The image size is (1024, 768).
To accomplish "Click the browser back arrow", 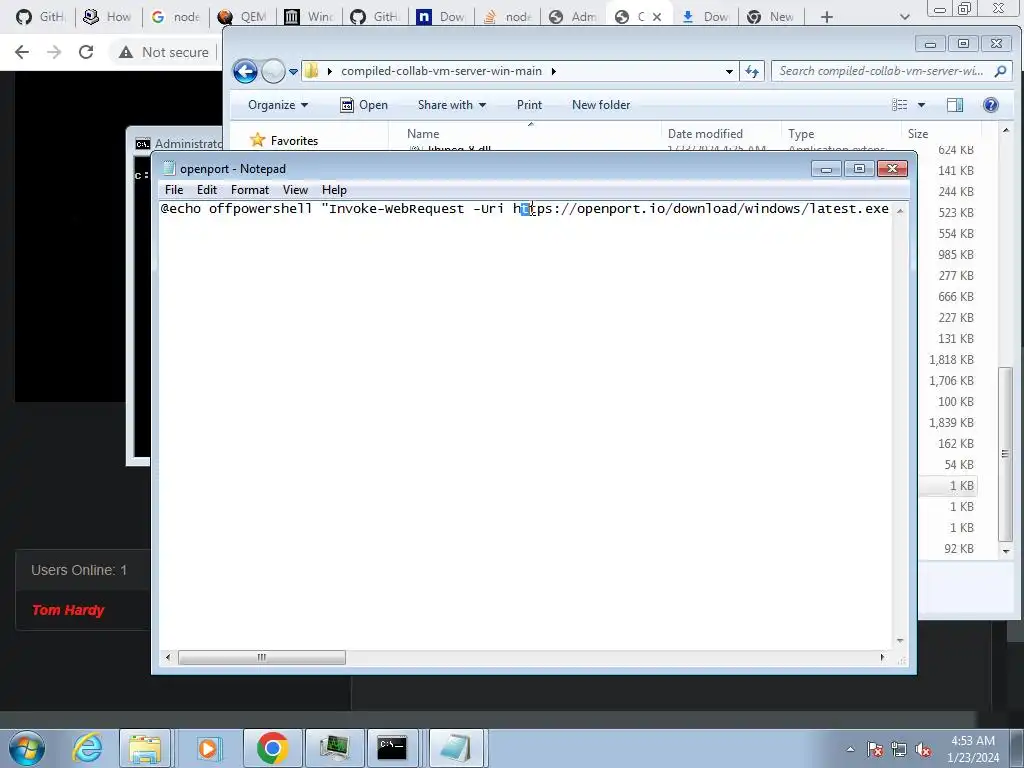I will pyautogui.click(x=22, y=52).
